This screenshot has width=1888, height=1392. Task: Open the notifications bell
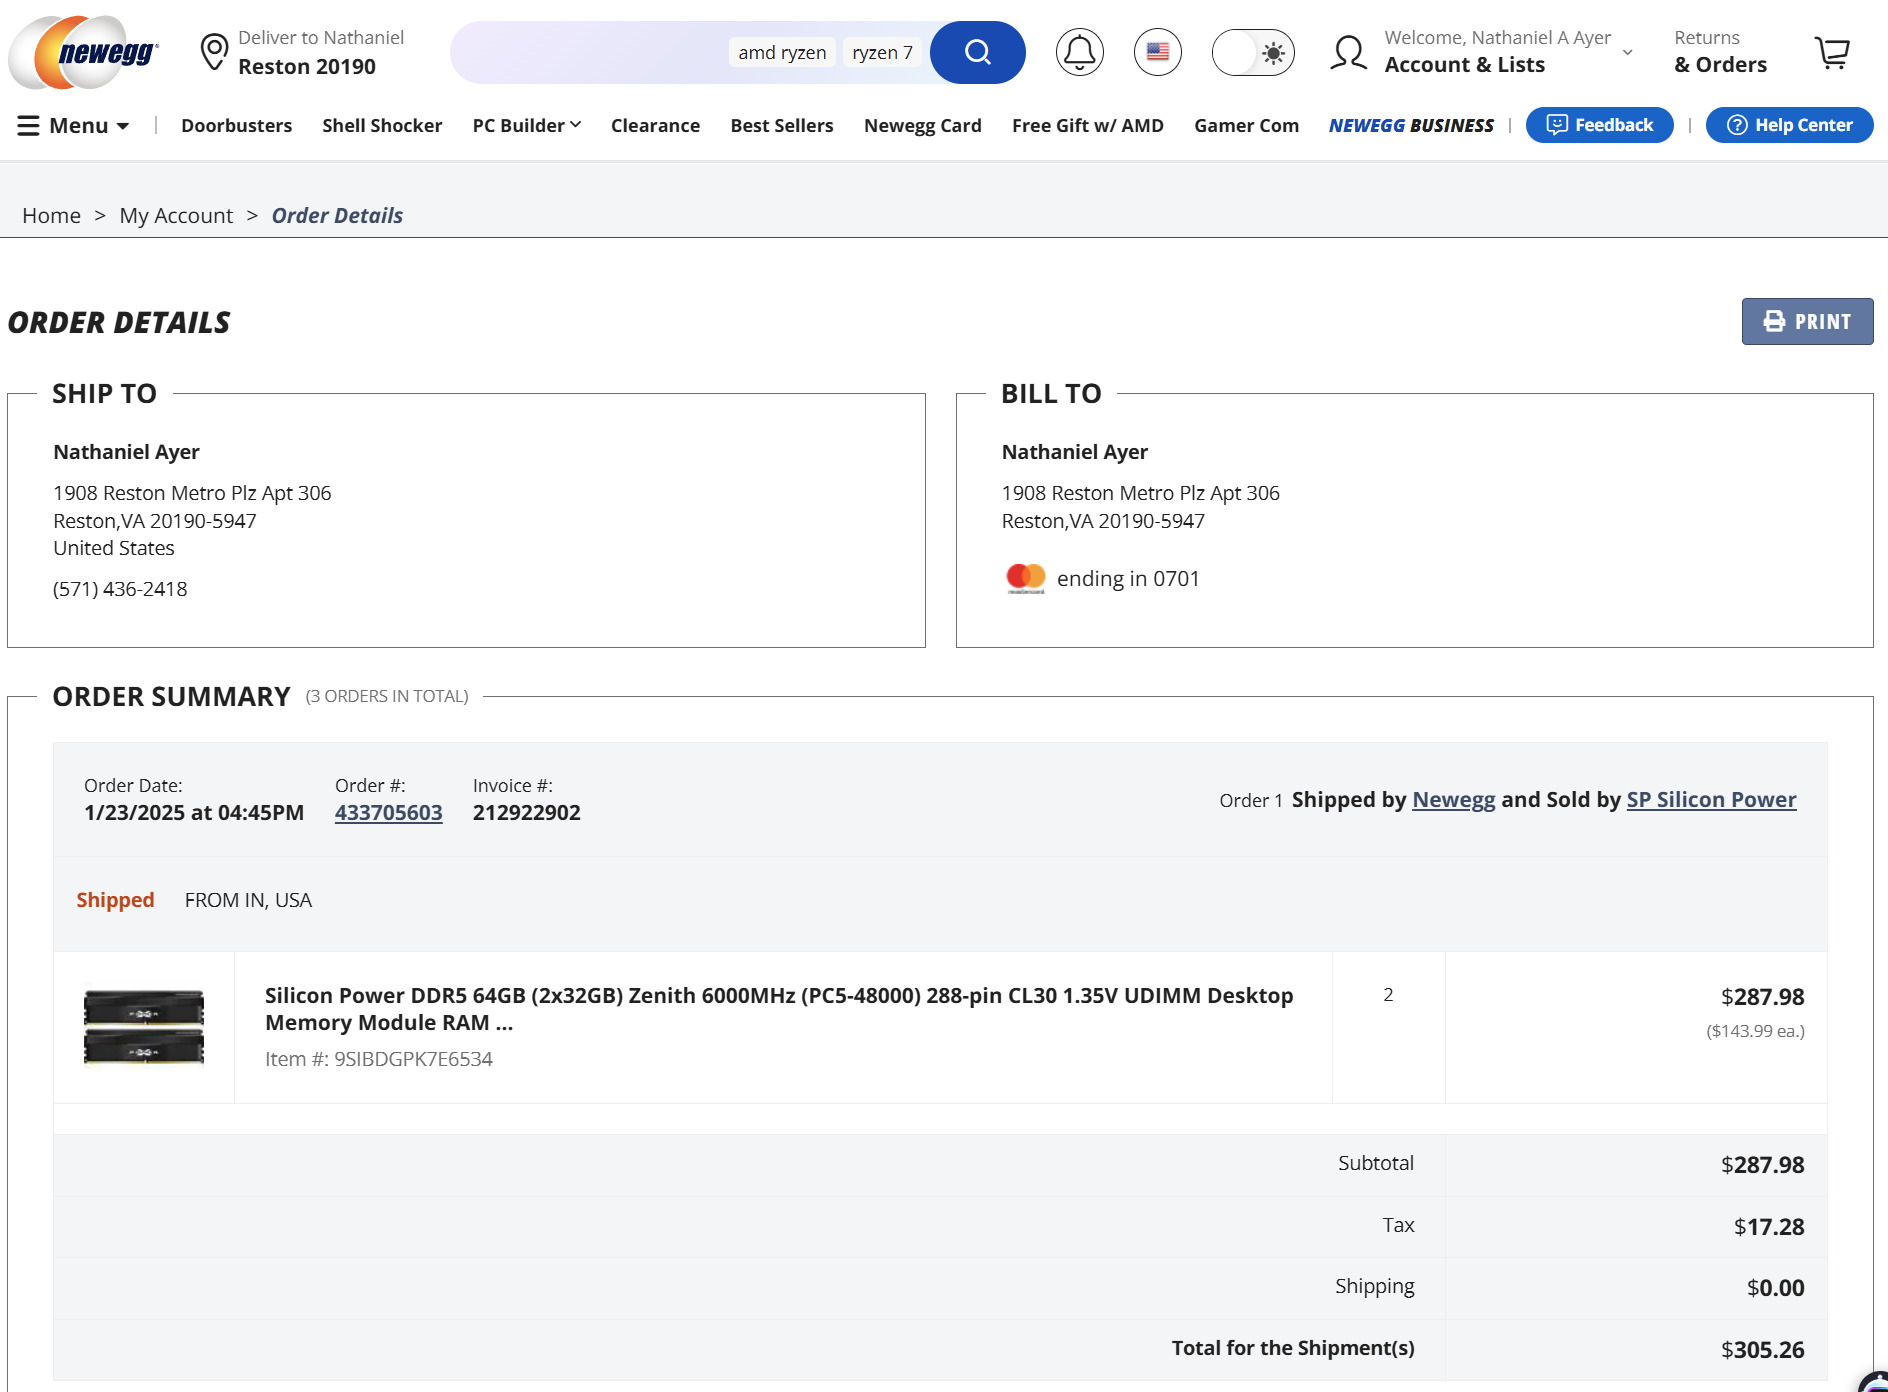click(1079, 52)
